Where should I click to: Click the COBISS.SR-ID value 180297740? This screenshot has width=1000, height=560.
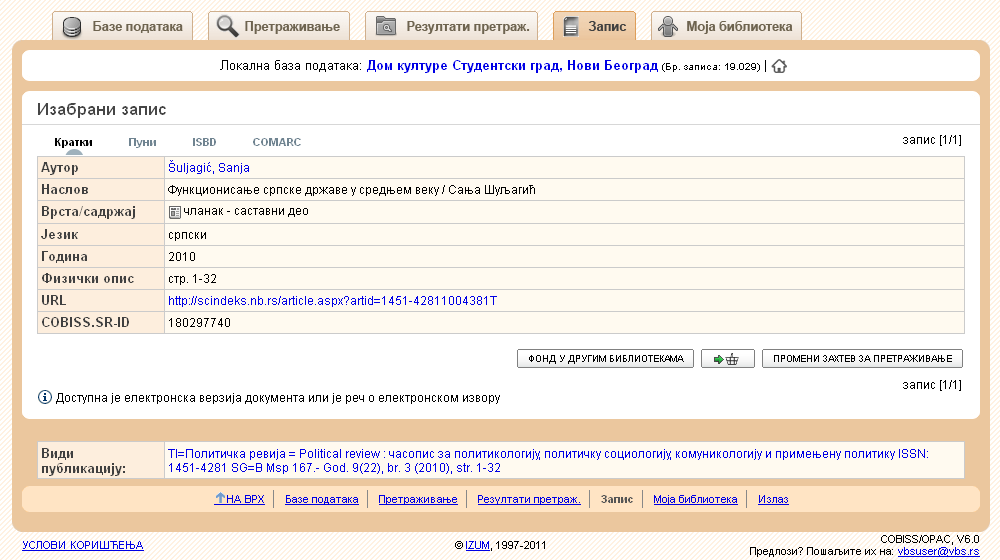pos(199,323)
